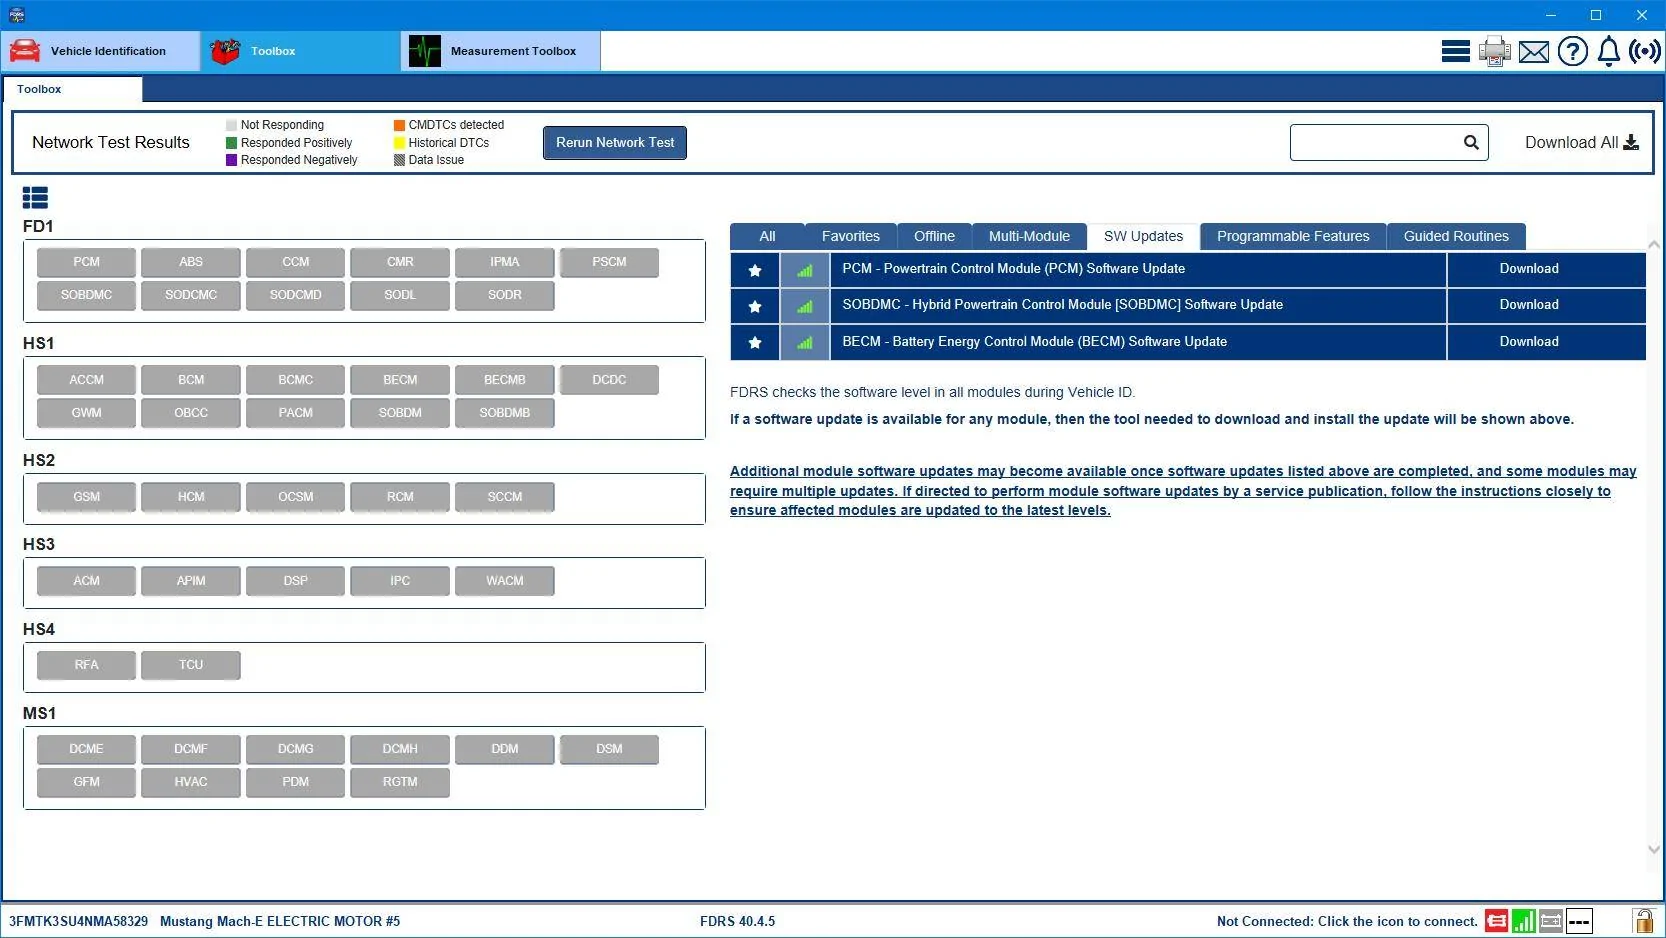The image size is (1666, 938).
Task: Toggle favorite star for PCM Software Update
Action: pos(755,269)
